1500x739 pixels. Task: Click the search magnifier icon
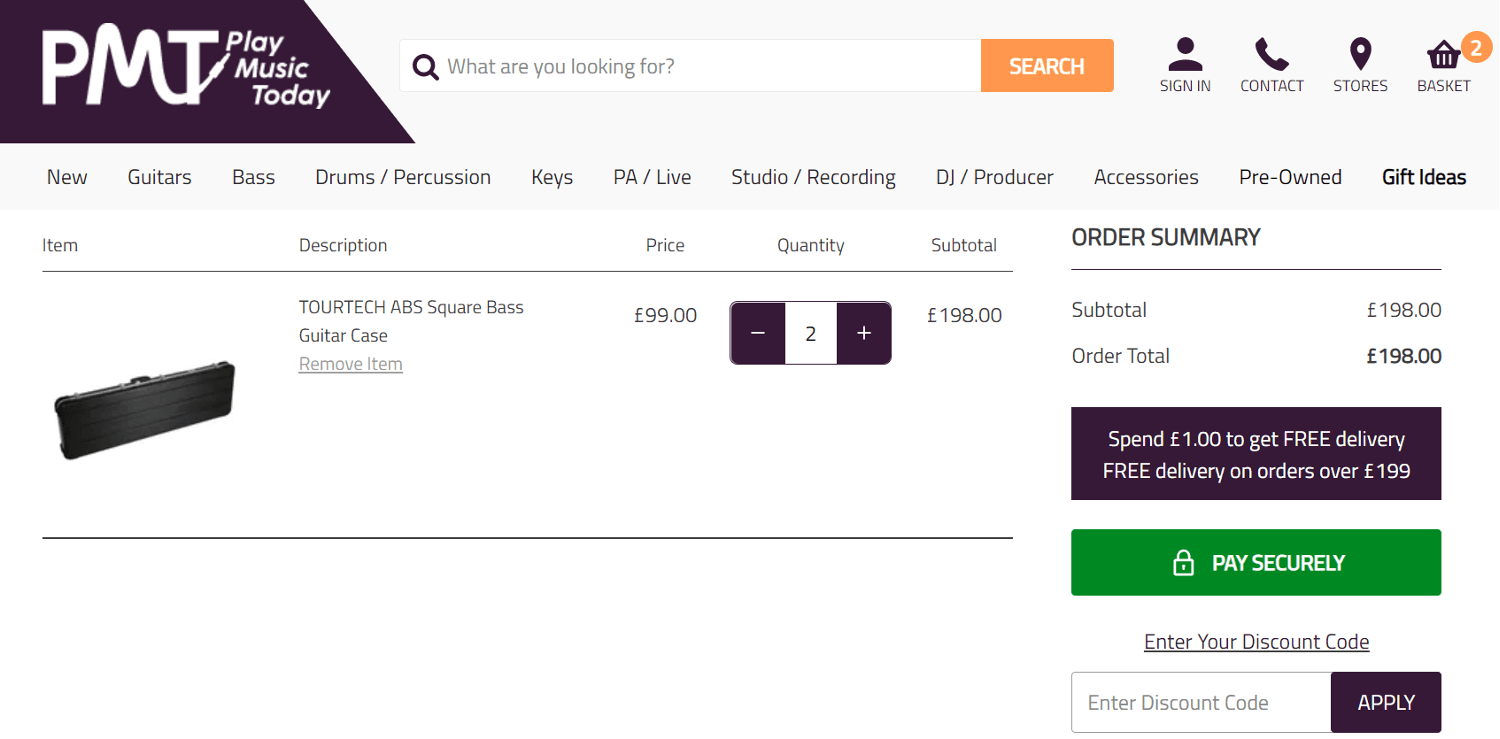pyautogui.click(x=425, y=65)
